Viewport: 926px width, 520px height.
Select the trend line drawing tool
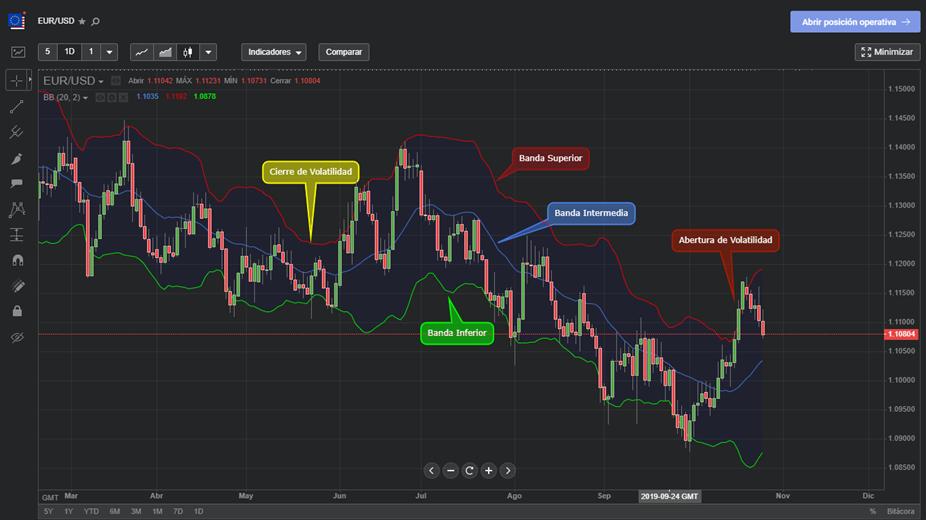coord(17,106)
